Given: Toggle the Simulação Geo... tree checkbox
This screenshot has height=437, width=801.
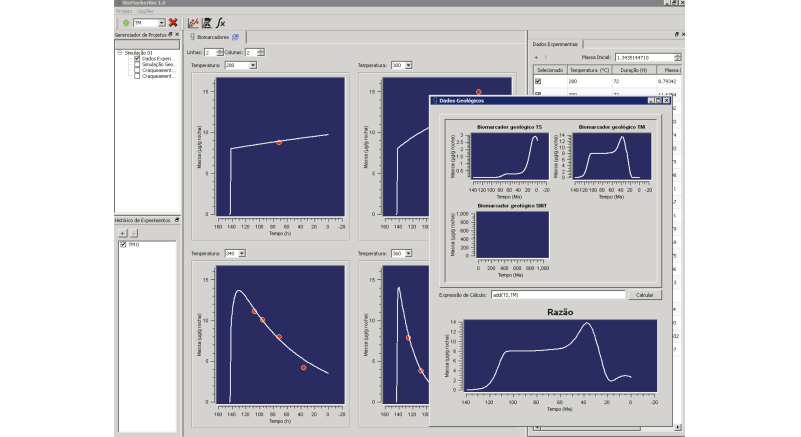Looking at the screenshot, I should [x=137, y=64].
